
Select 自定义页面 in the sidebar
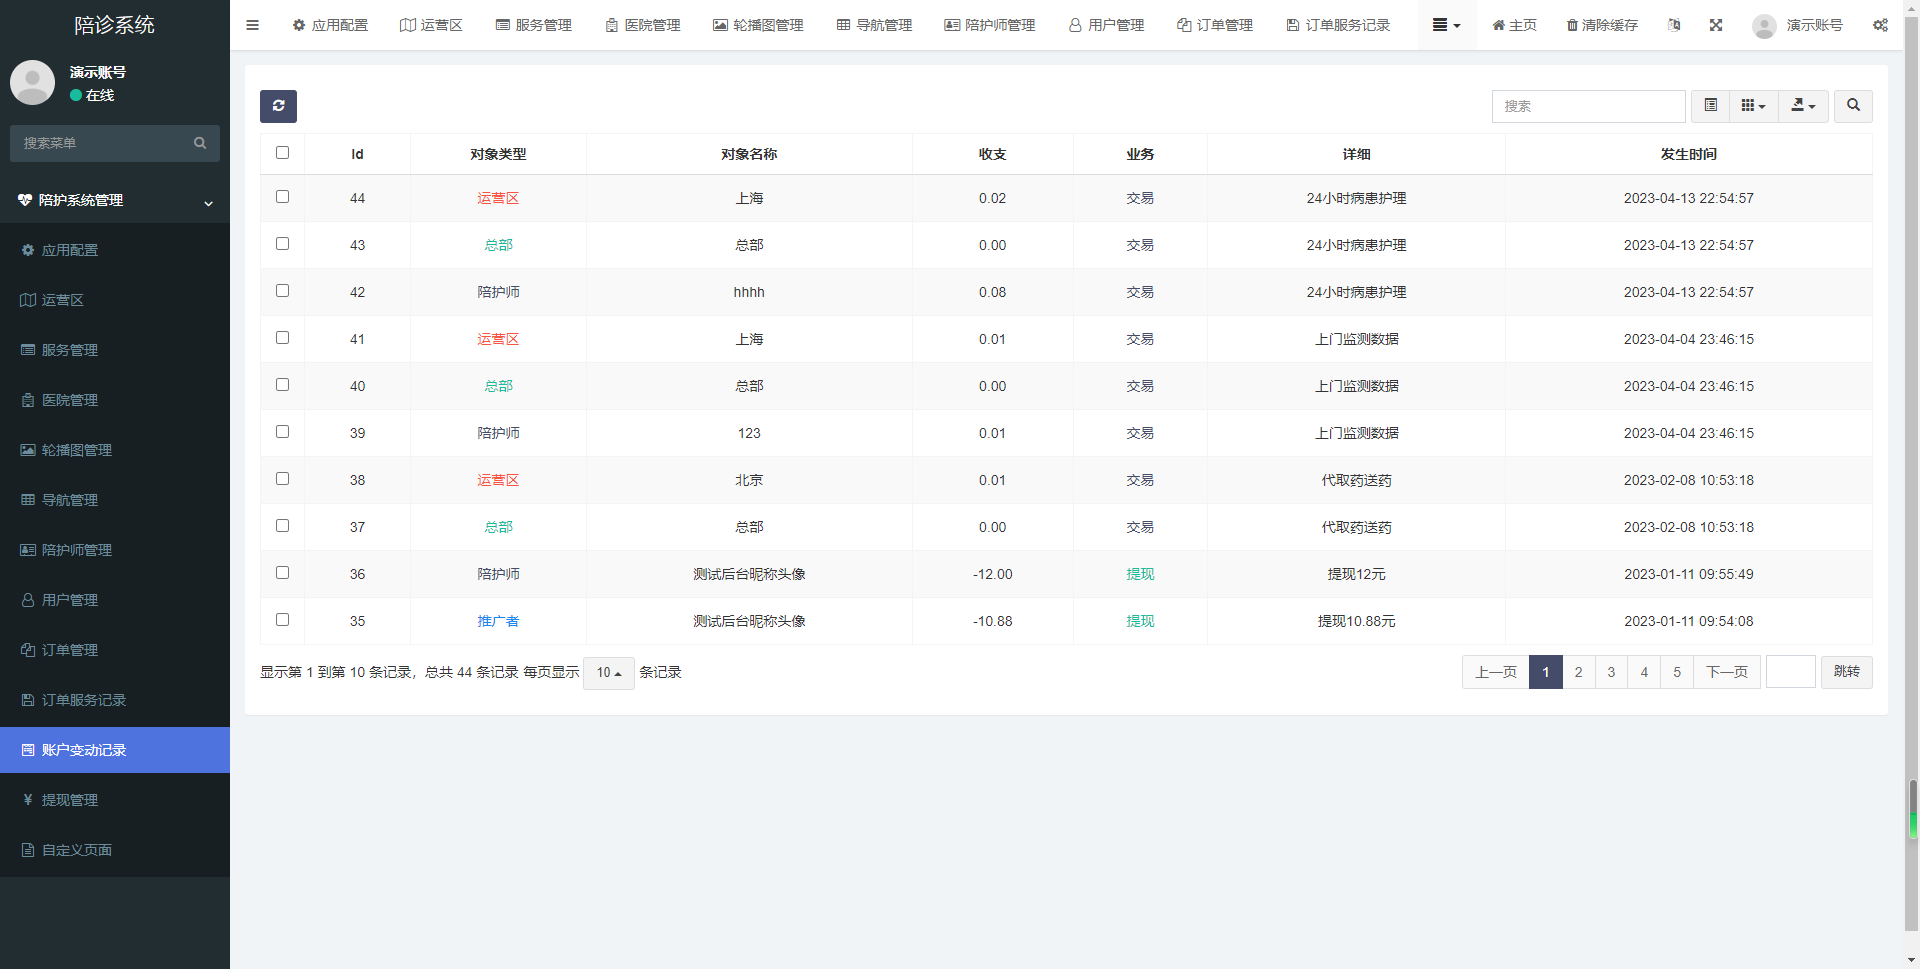[115, 850]
